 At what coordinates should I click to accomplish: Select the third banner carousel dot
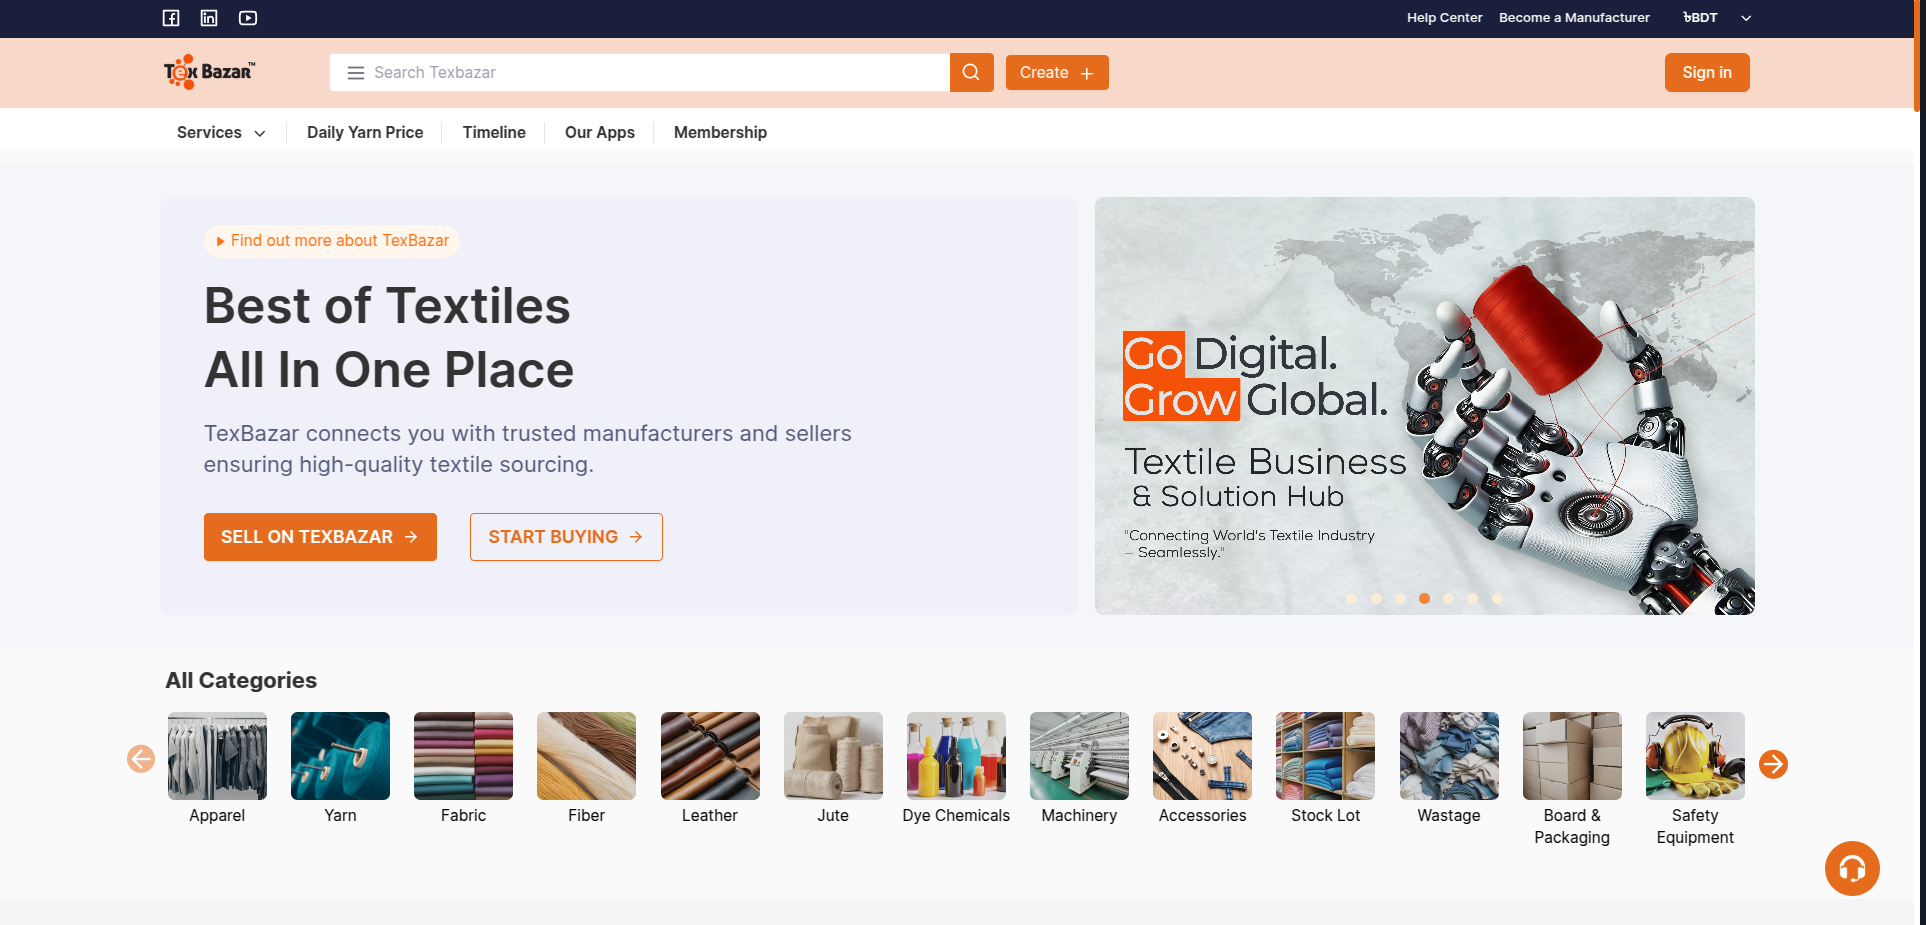pyautogui.click(x=1400, y=599)
